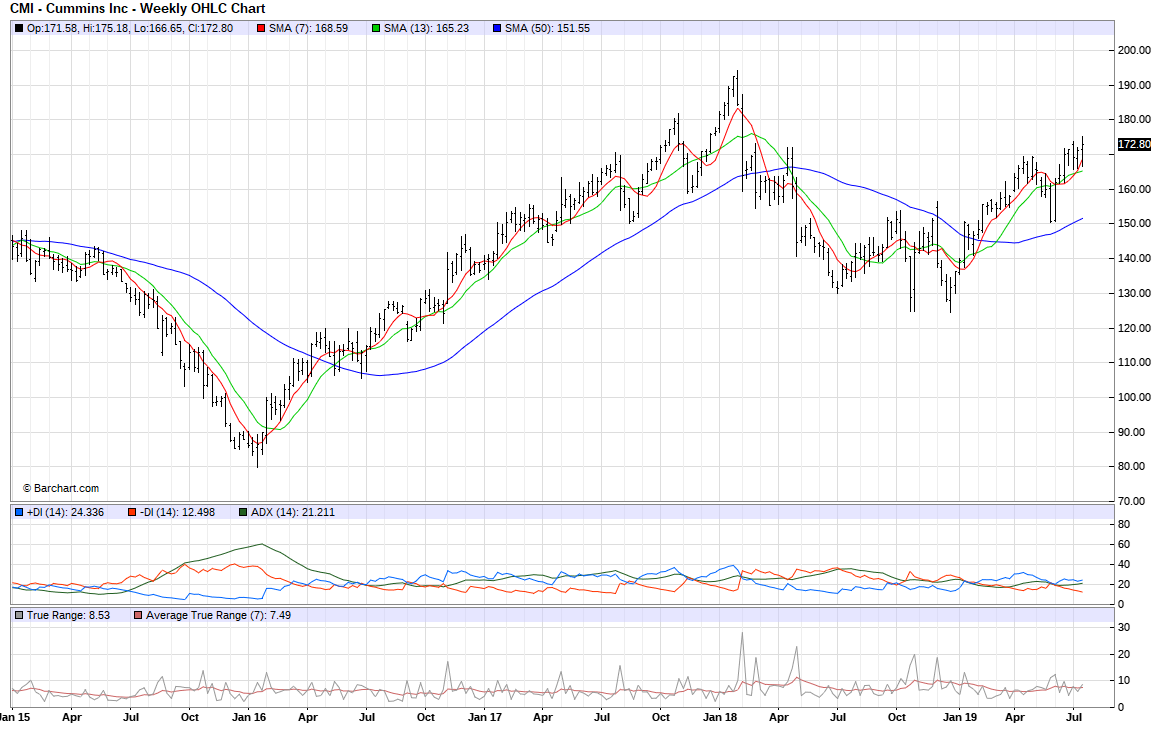Viewport: 1156px width, 748px height.
Task: Select the current price tag 172.80
Action: (1134, 145)
